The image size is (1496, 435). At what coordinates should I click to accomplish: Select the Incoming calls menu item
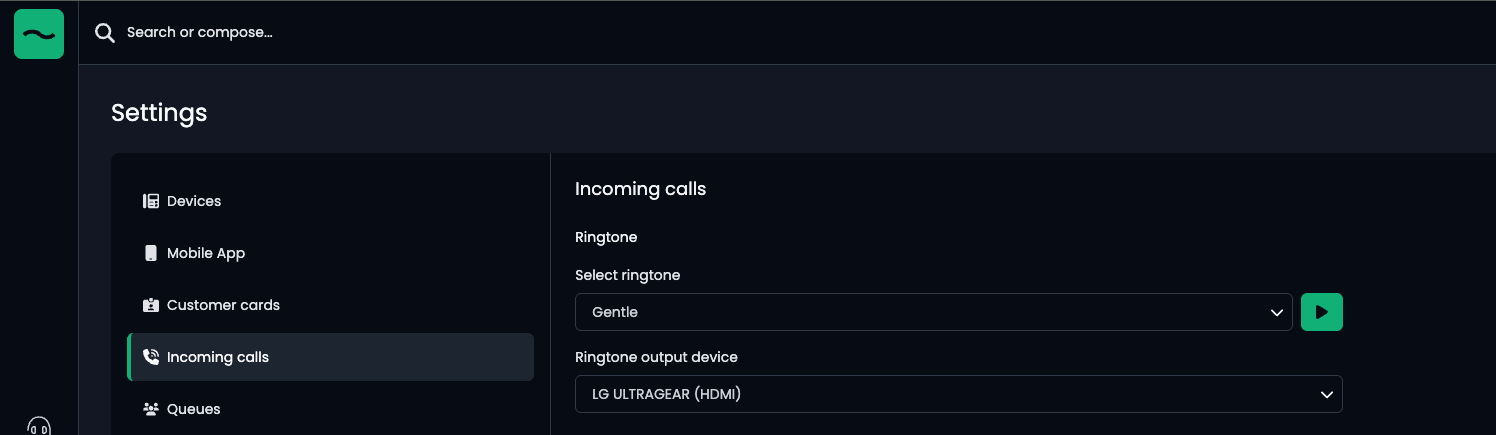coord(218,357)
